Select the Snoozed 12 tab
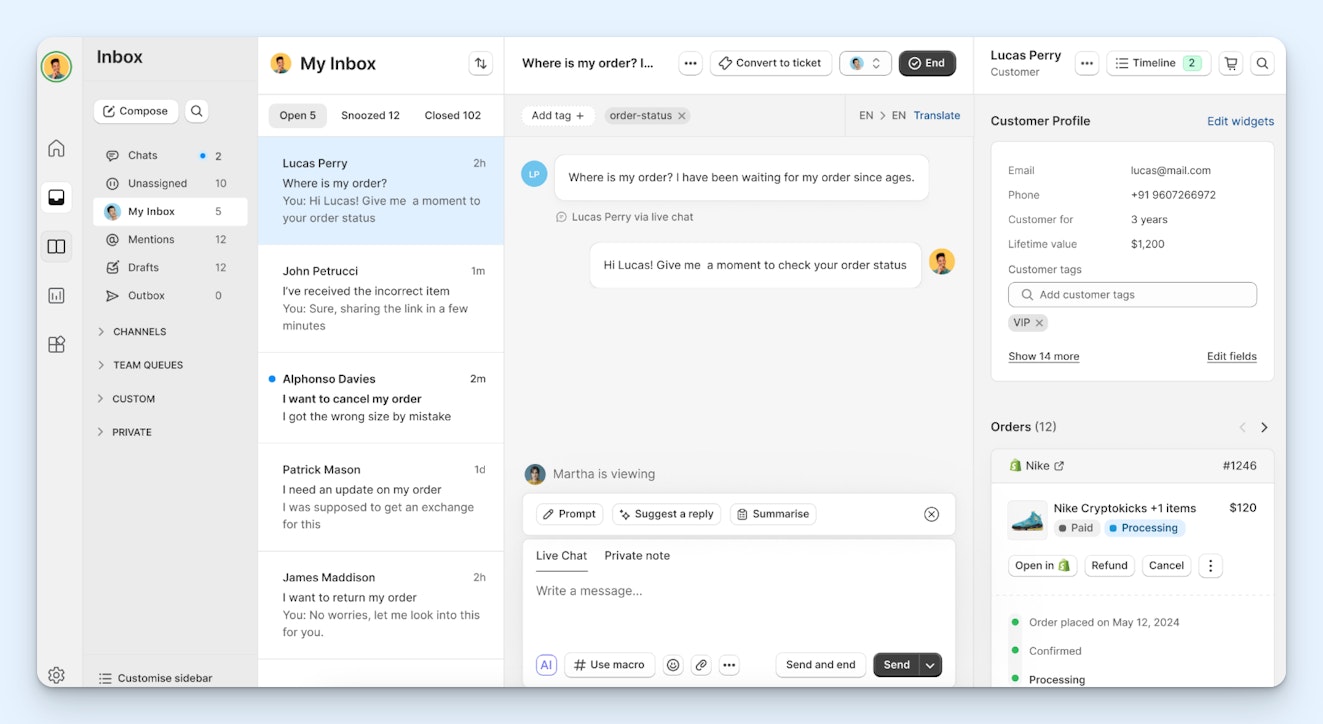 coord(370,116)
